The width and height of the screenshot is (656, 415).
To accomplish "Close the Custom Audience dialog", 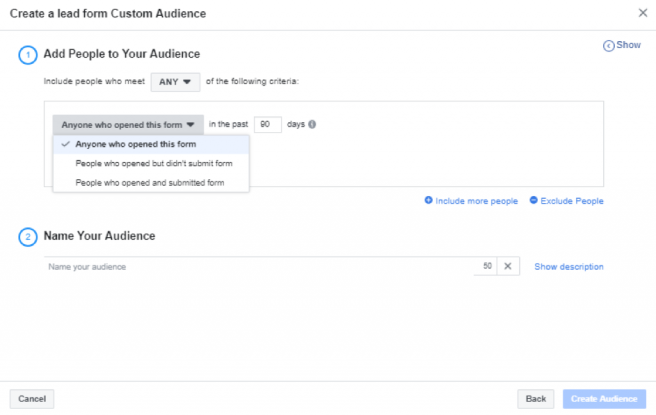I will [643, 13].
